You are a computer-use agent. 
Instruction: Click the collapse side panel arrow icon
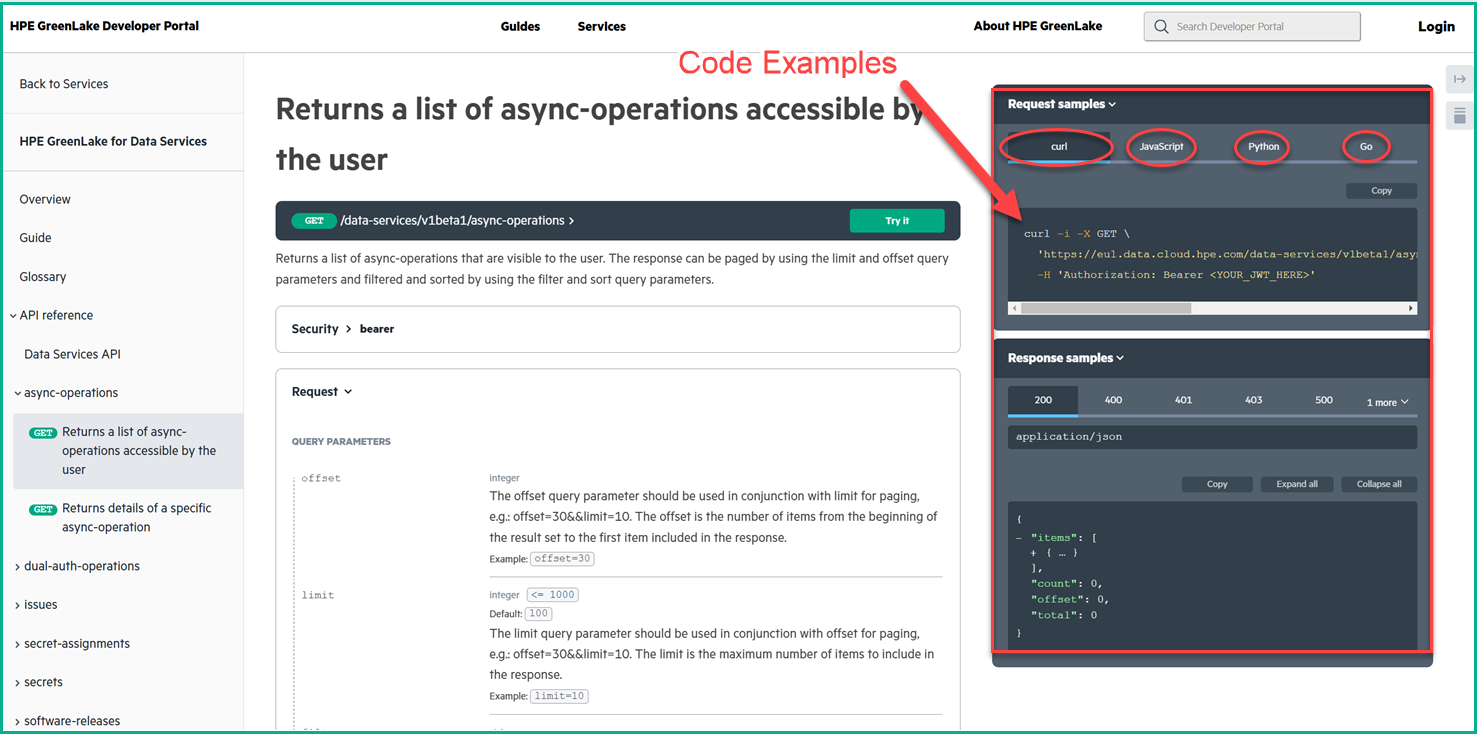pos(1459,80)
